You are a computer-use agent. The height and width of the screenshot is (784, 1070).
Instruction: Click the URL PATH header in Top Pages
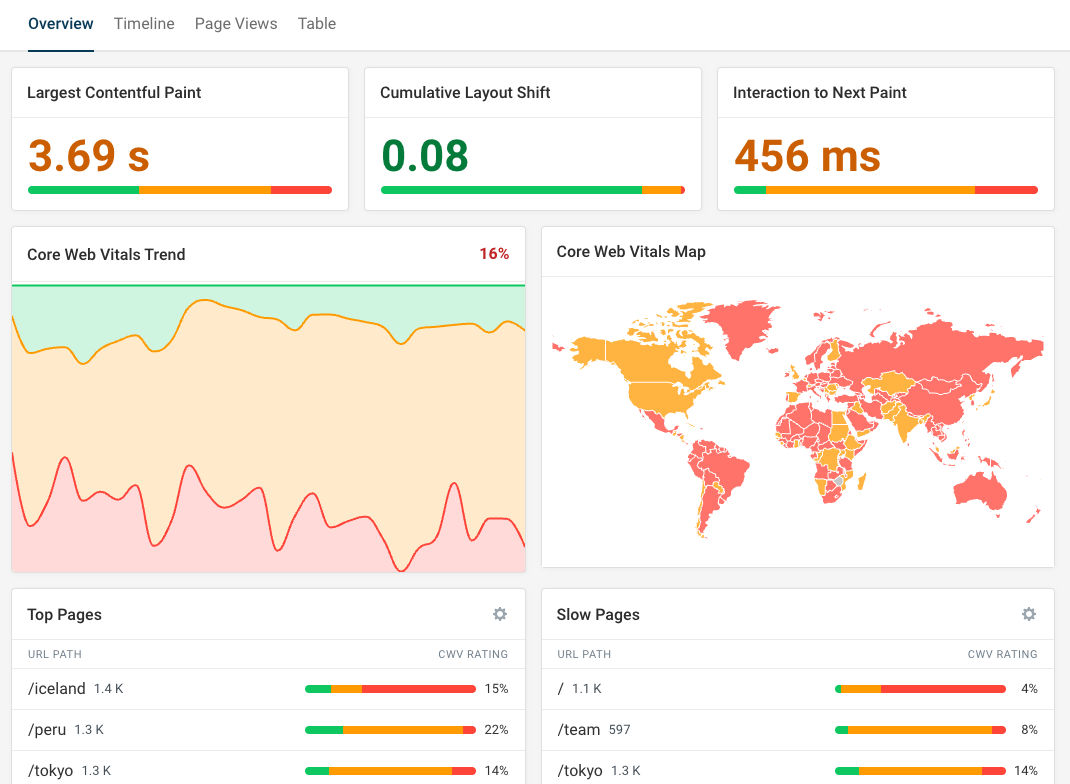coord(55,654)
